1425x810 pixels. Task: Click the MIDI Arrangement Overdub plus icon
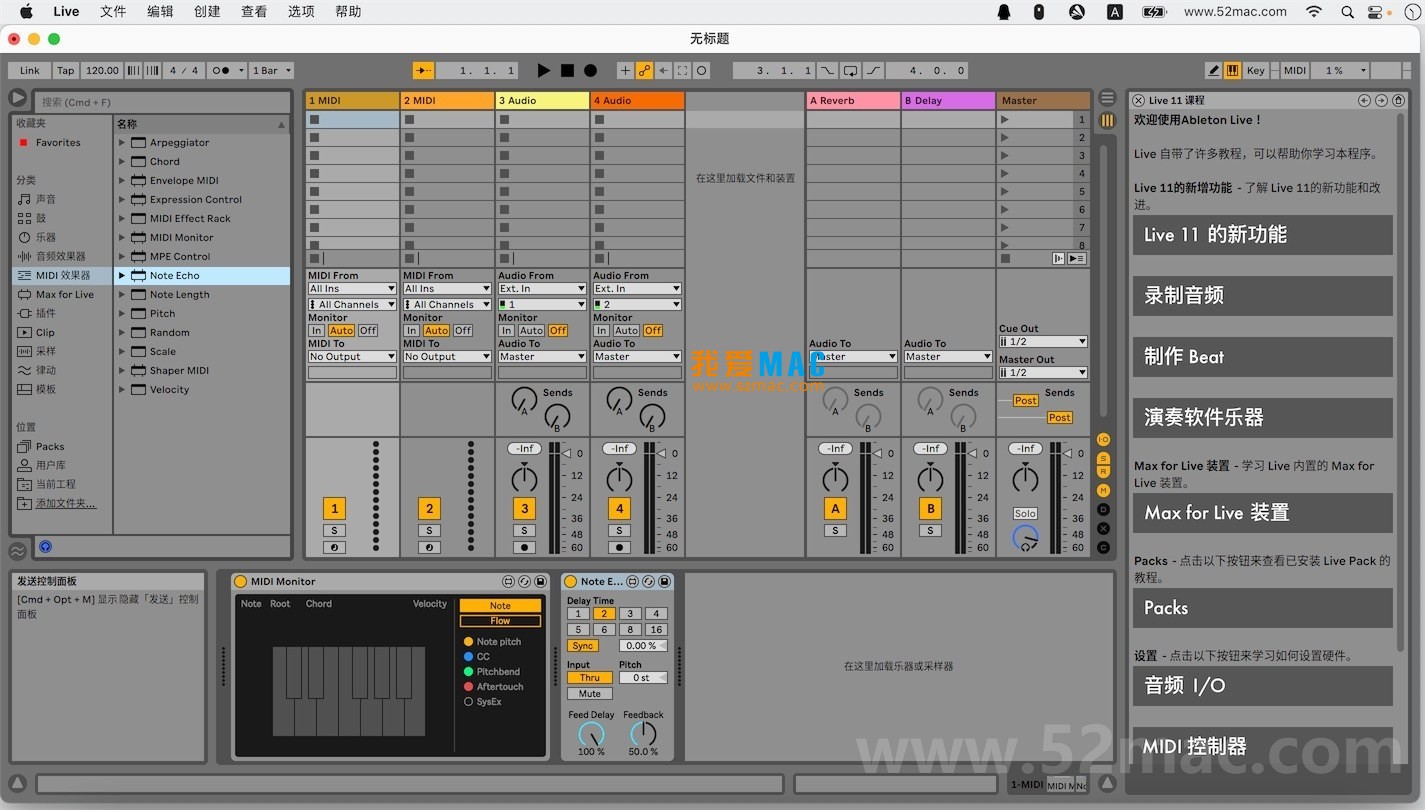(625, 70)
